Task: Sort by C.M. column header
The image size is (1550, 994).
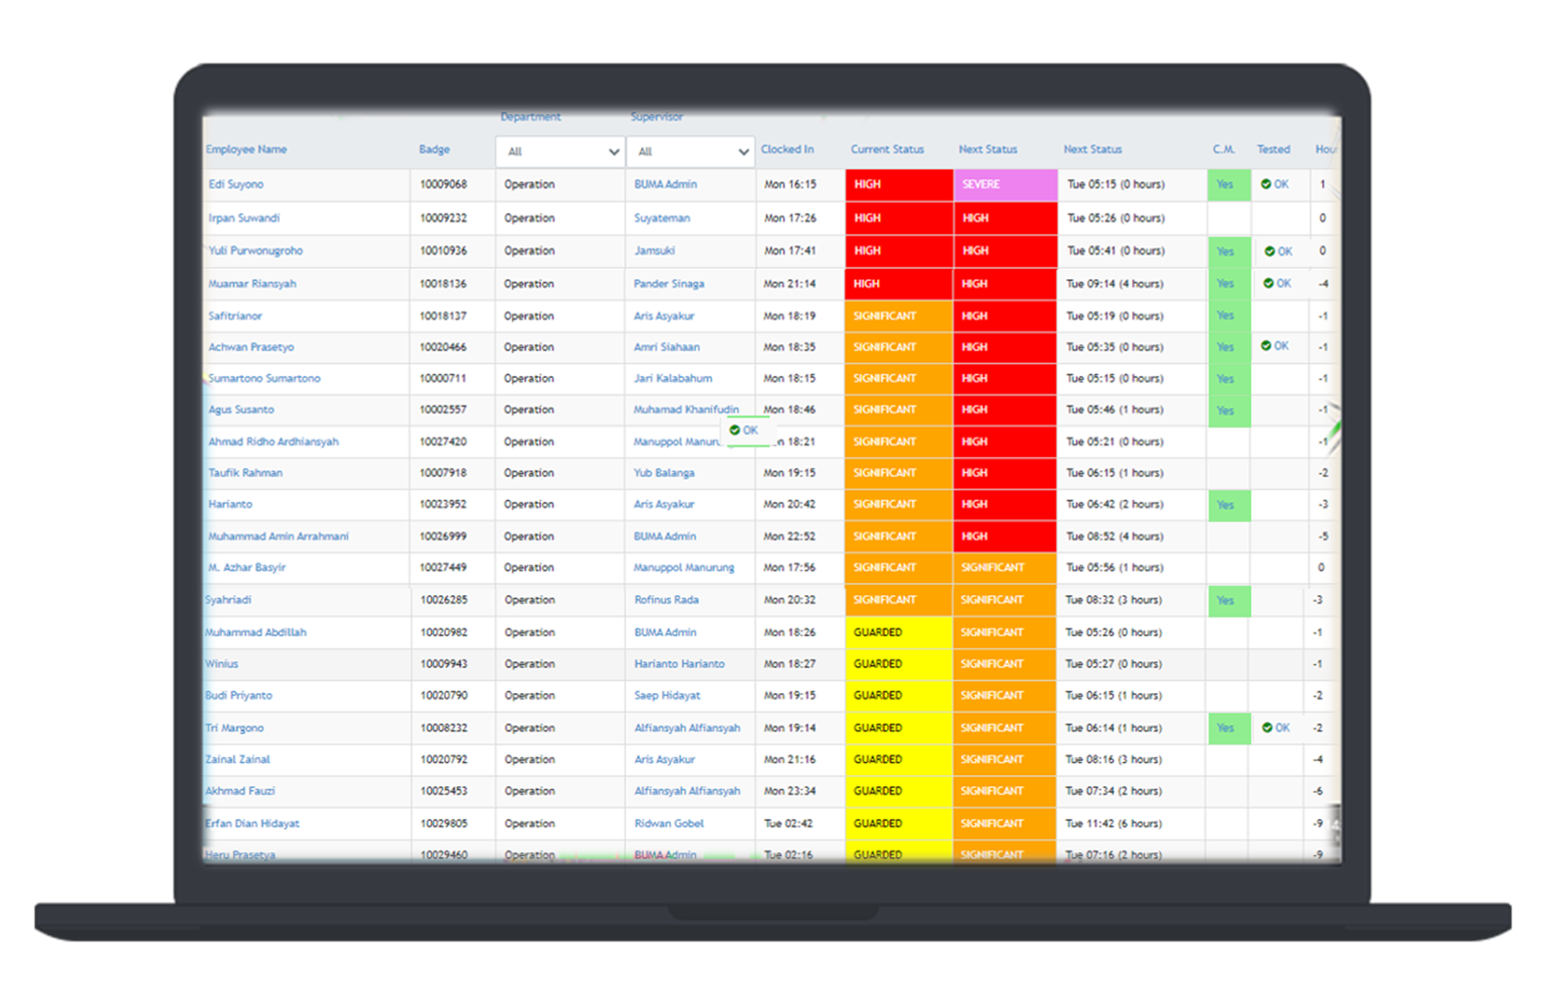Action: (x=1224, y=149)
